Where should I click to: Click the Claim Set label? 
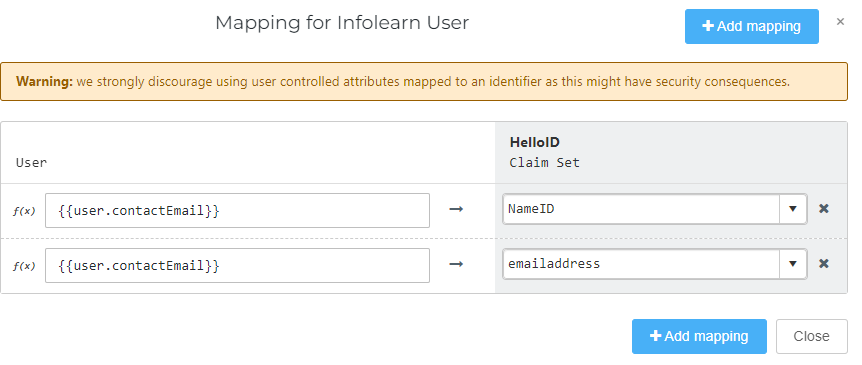pyautogui.click(x=544, y=163)
